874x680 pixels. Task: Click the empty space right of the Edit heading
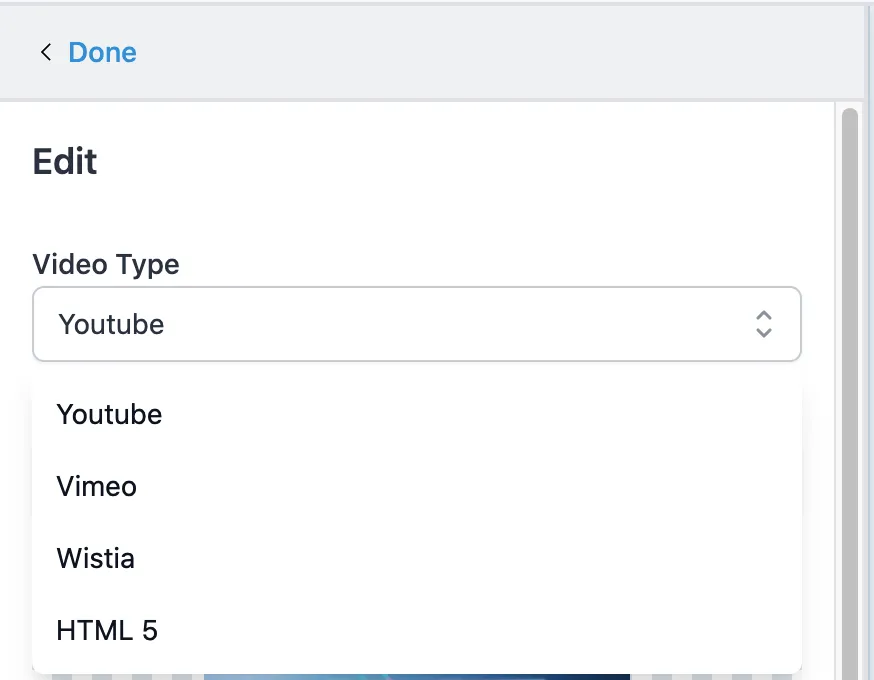[x=450, y=161]
